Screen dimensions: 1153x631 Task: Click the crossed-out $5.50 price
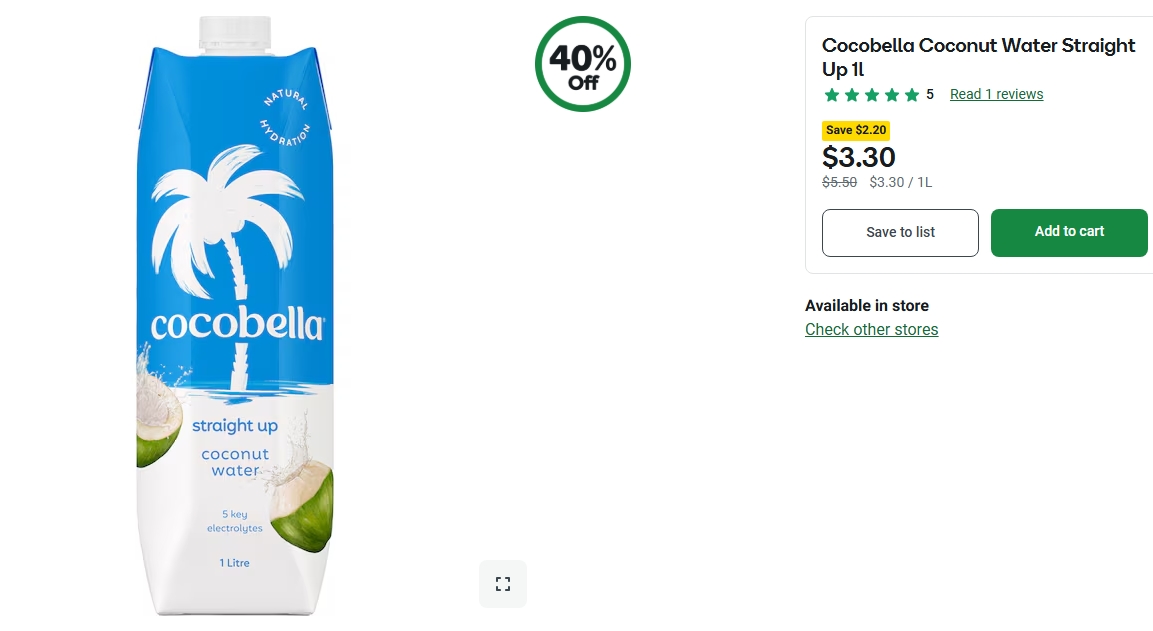[839, 182]
